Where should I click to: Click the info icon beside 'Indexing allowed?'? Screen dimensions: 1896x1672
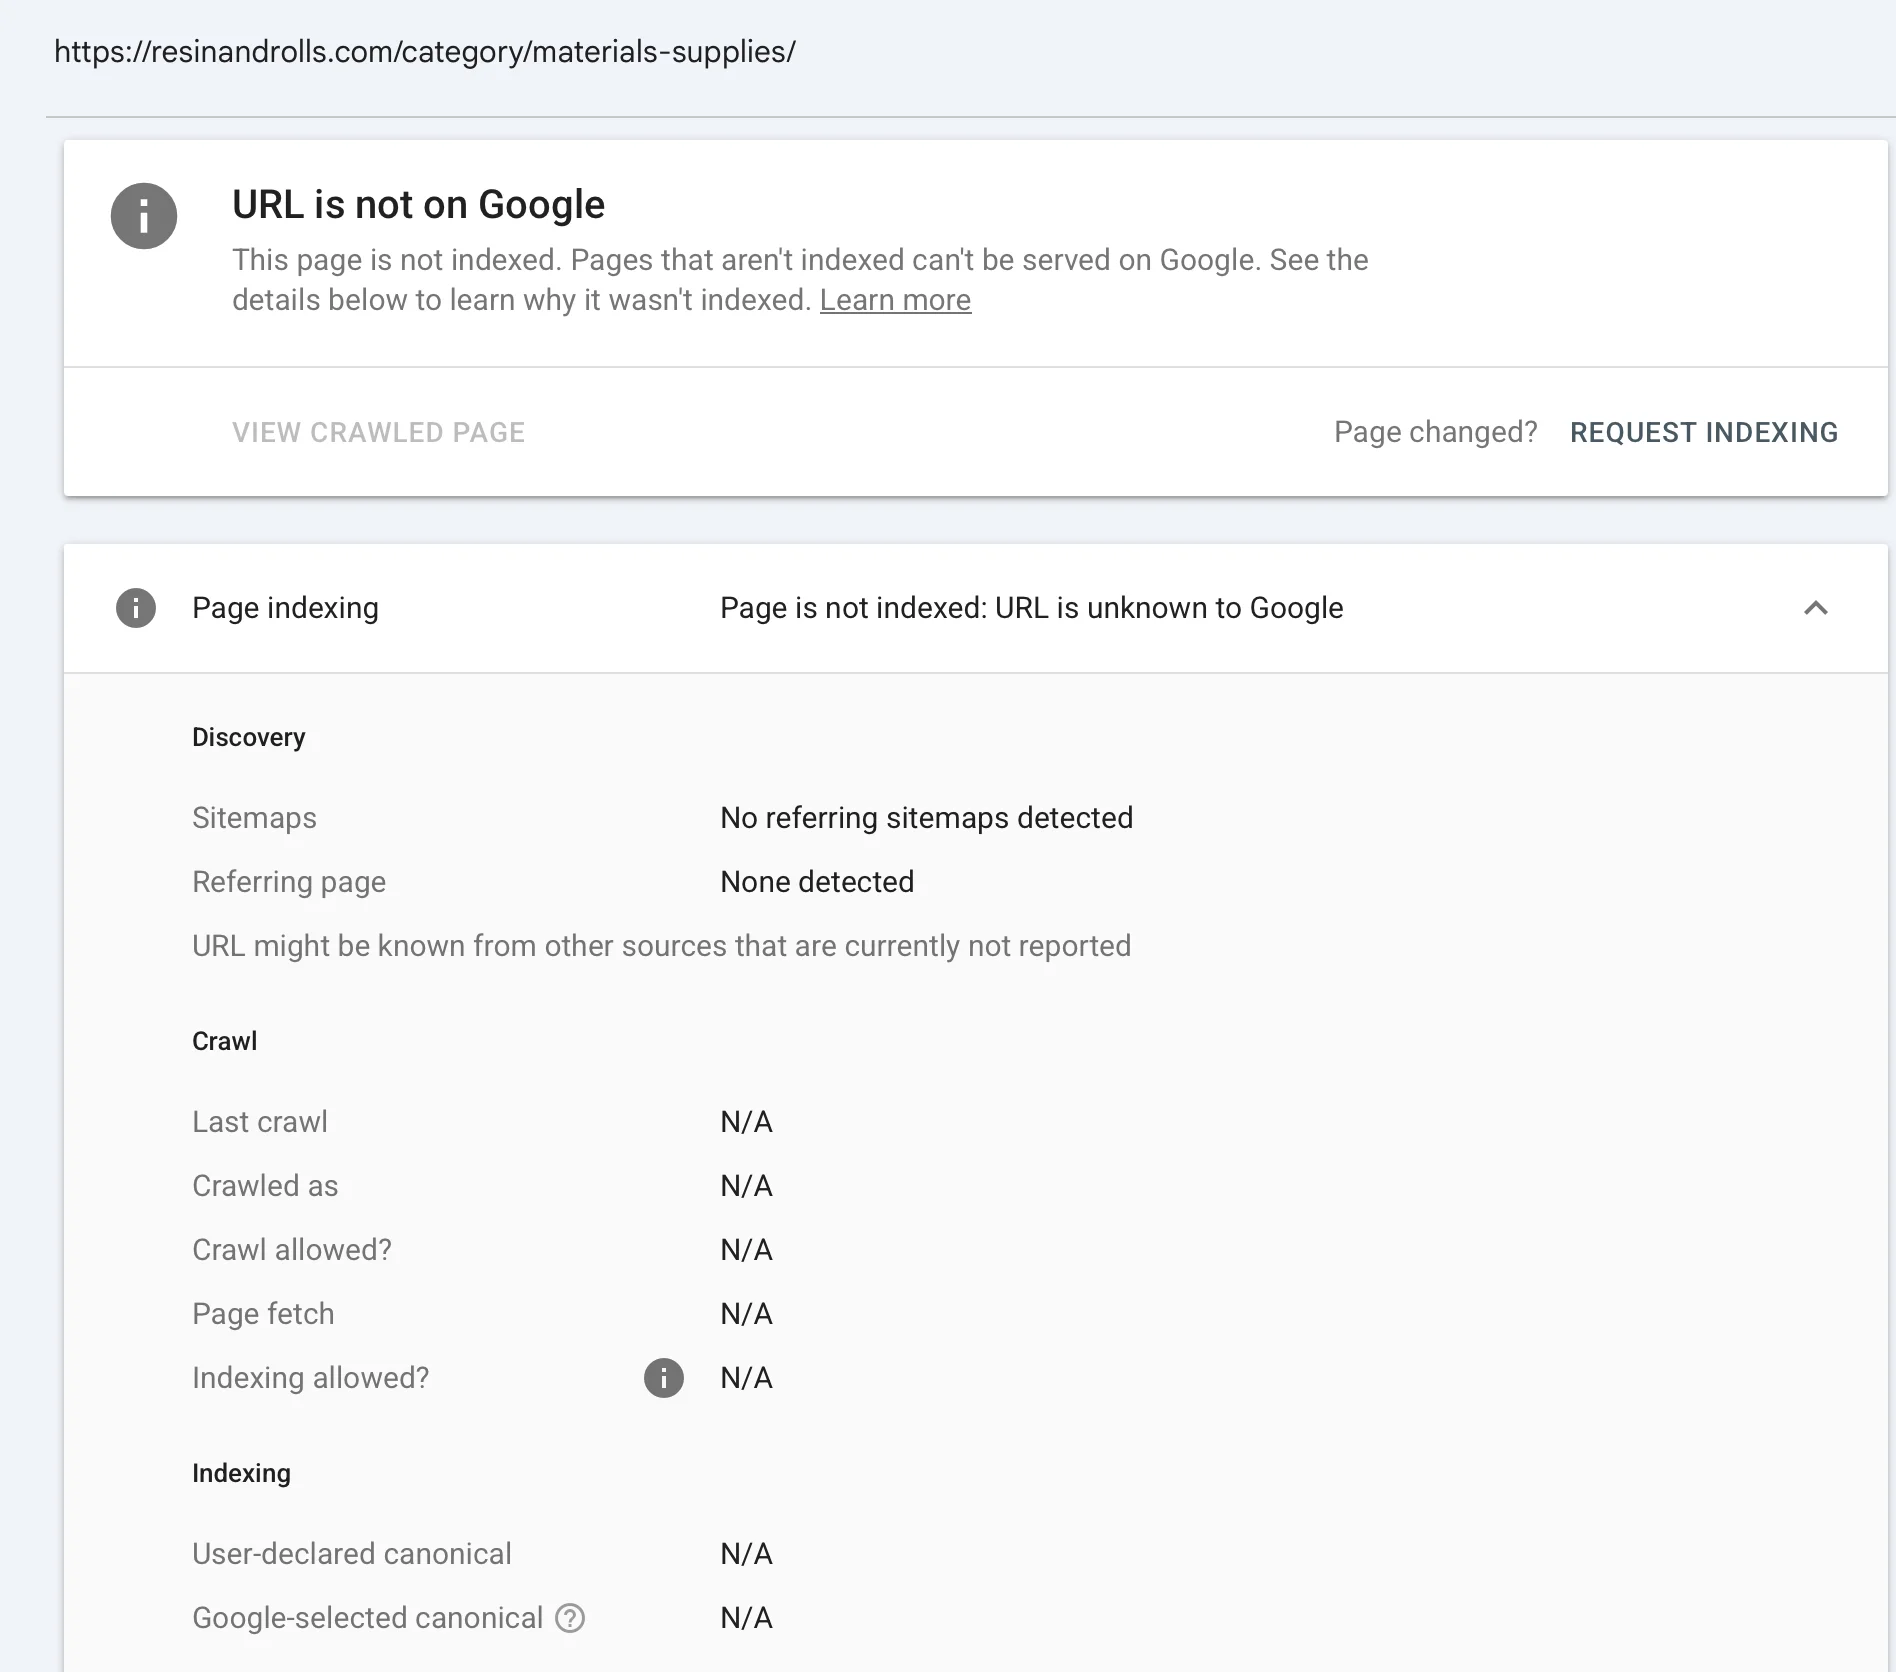pos(664,1378)
